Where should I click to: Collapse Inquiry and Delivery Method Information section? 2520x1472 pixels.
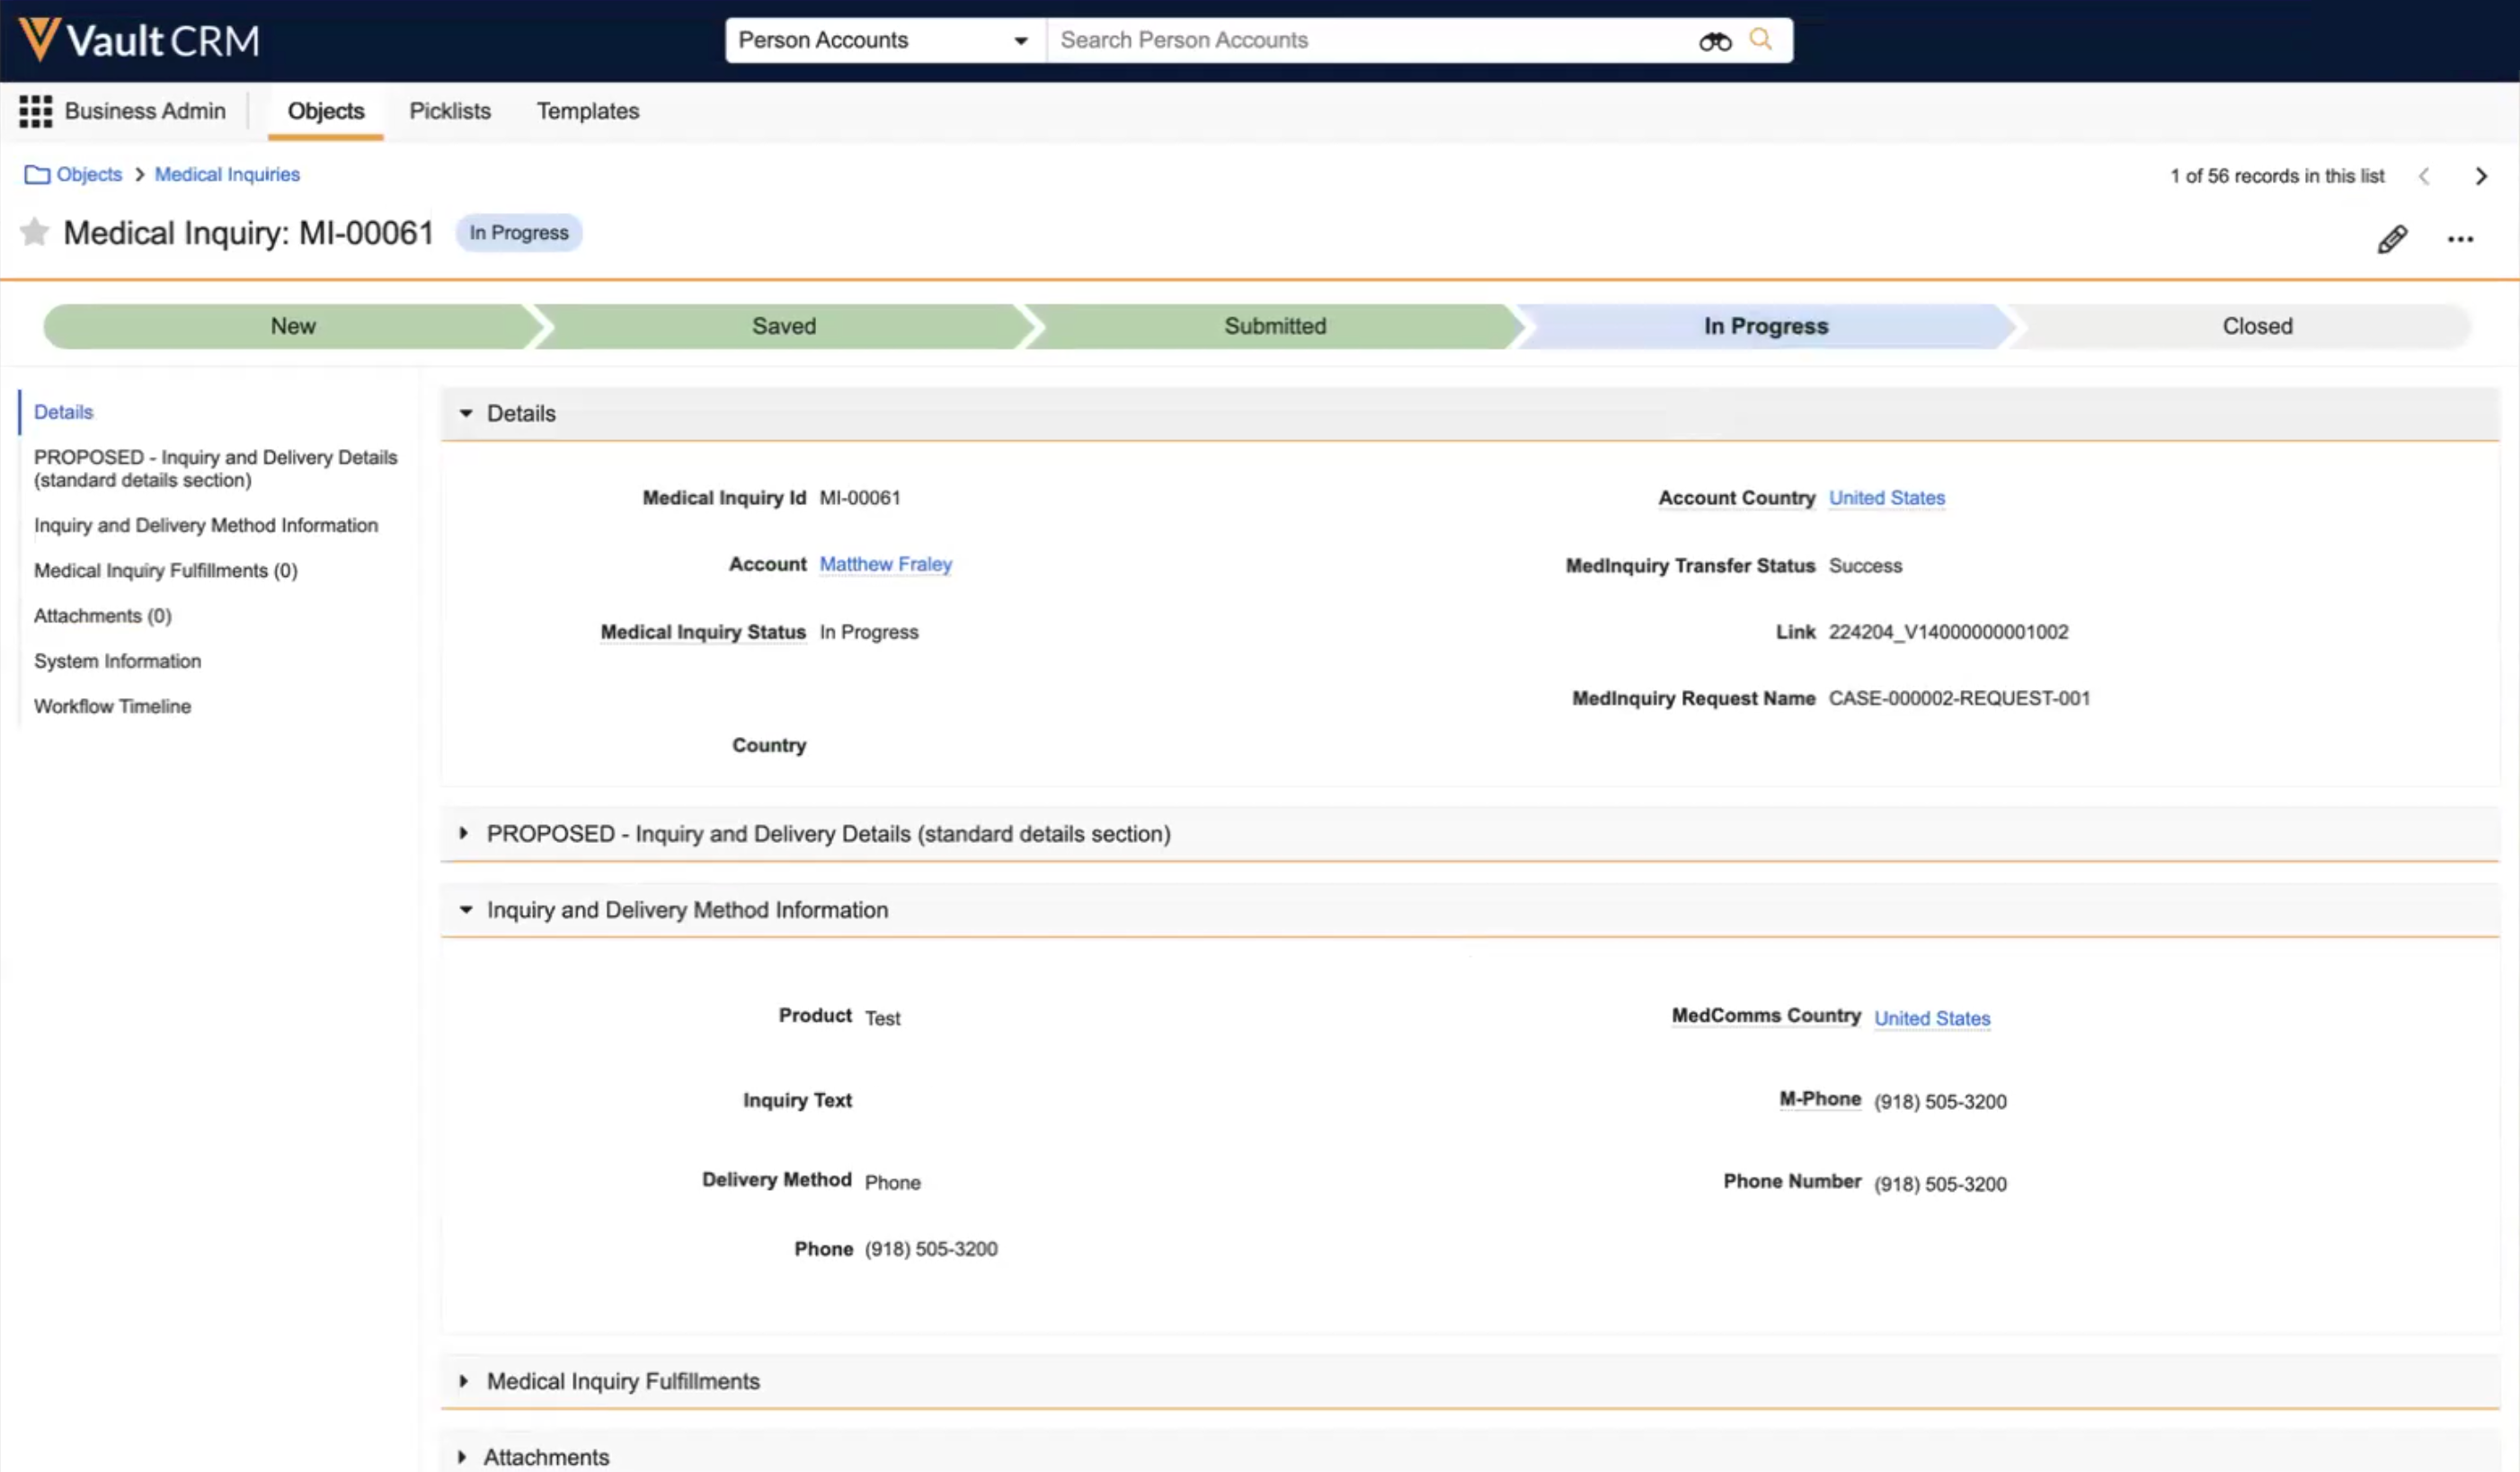(466, 910)
